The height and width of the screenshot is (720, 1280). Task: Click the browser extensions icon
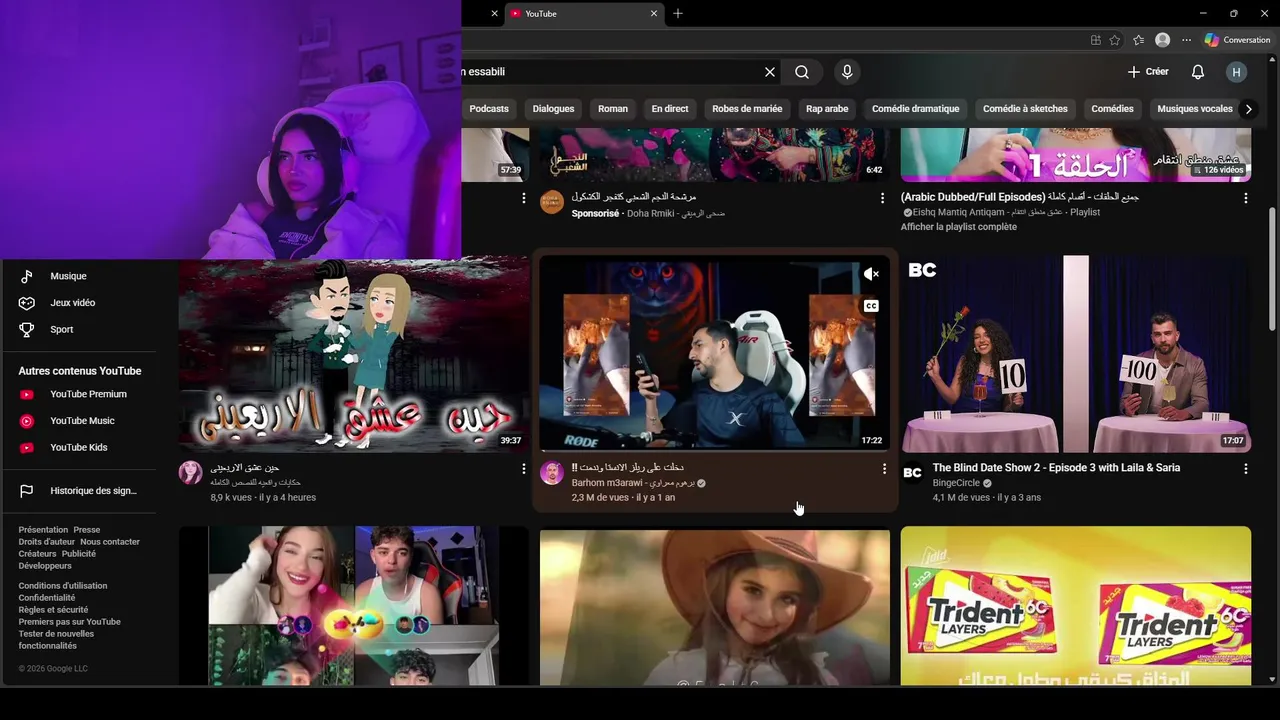1096,40
